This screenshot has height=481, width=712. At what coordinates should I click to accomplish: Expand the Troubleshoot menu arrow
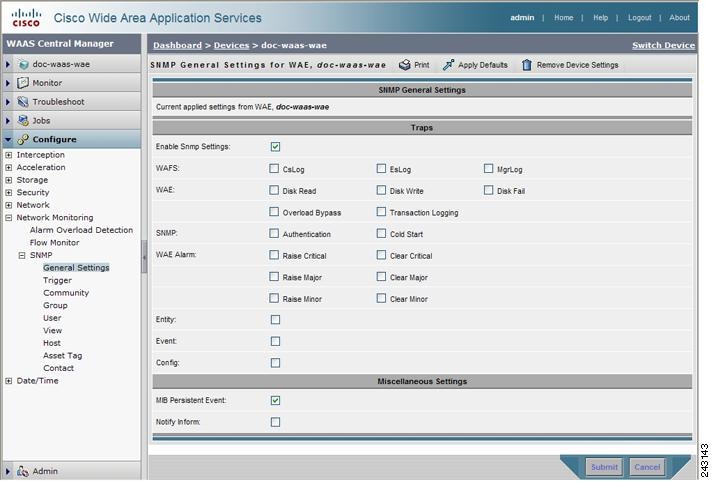coord(8,102)
